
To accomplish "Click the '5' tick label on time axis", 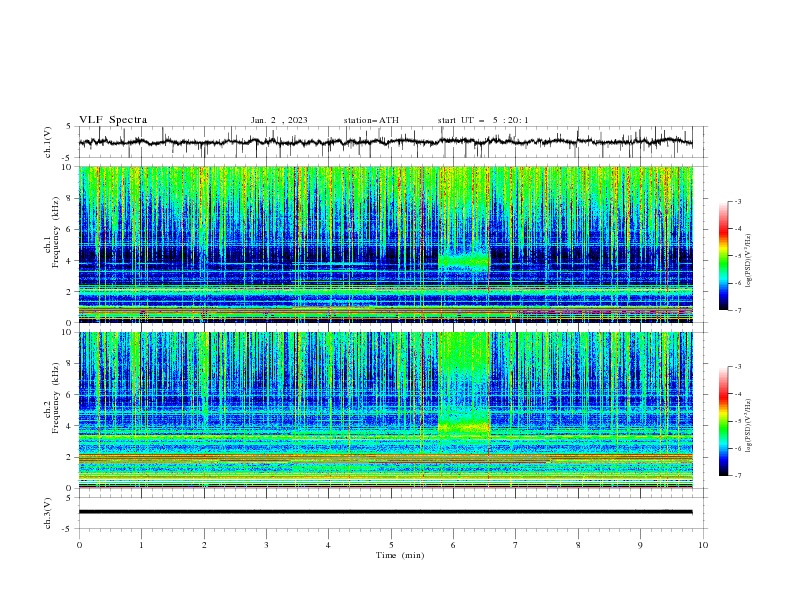I will coord(391,545).
